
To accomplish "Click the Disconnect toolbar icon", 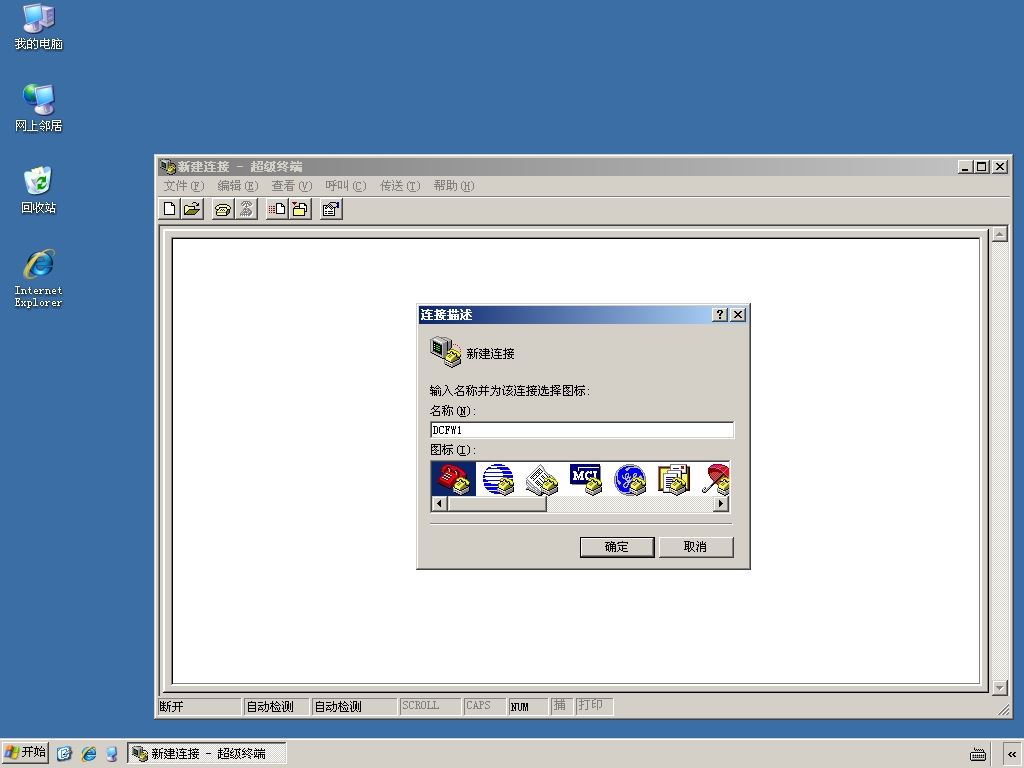I will click(x=246, y=209).
